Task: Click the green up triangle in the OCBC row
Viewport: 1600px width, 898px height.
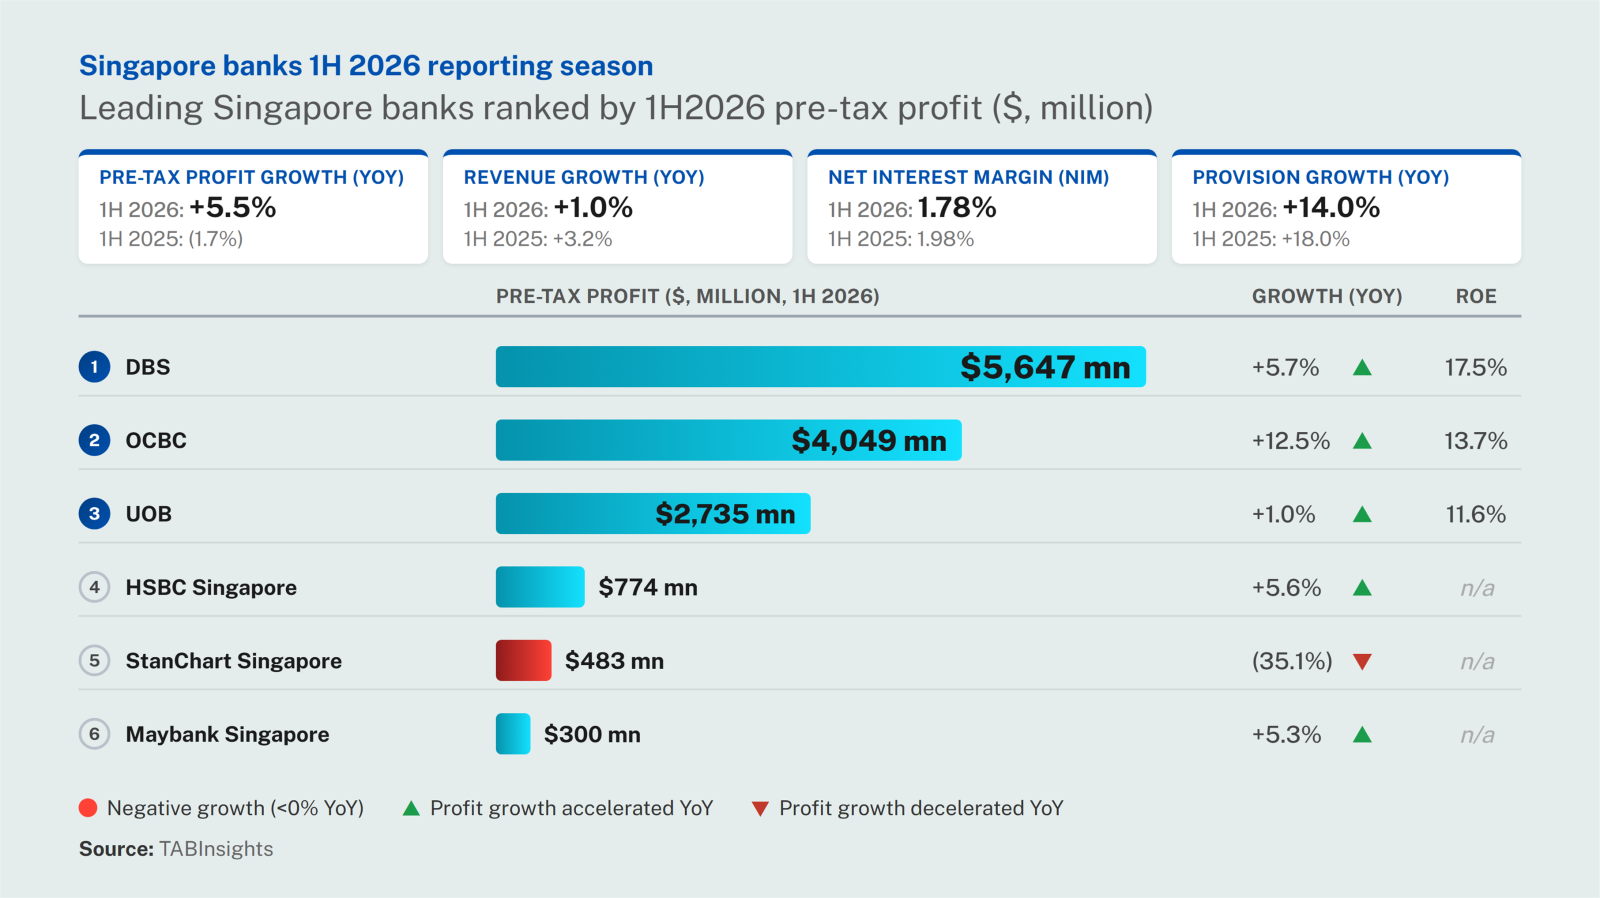Action: [1362, 441]
